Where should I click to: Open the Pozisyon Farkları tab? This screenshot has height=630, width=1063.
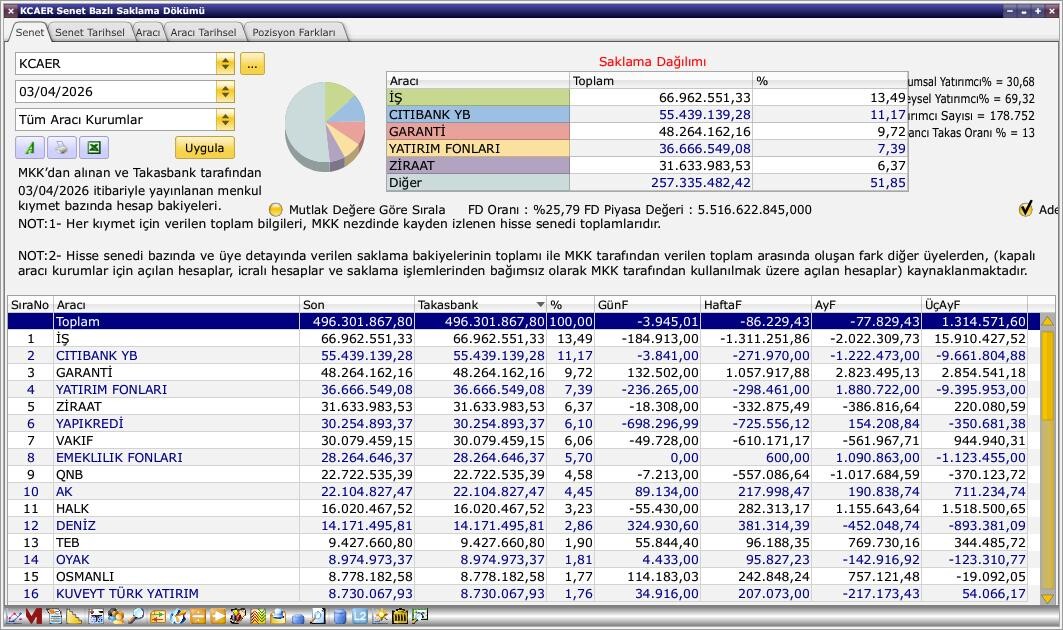point(294,32)
